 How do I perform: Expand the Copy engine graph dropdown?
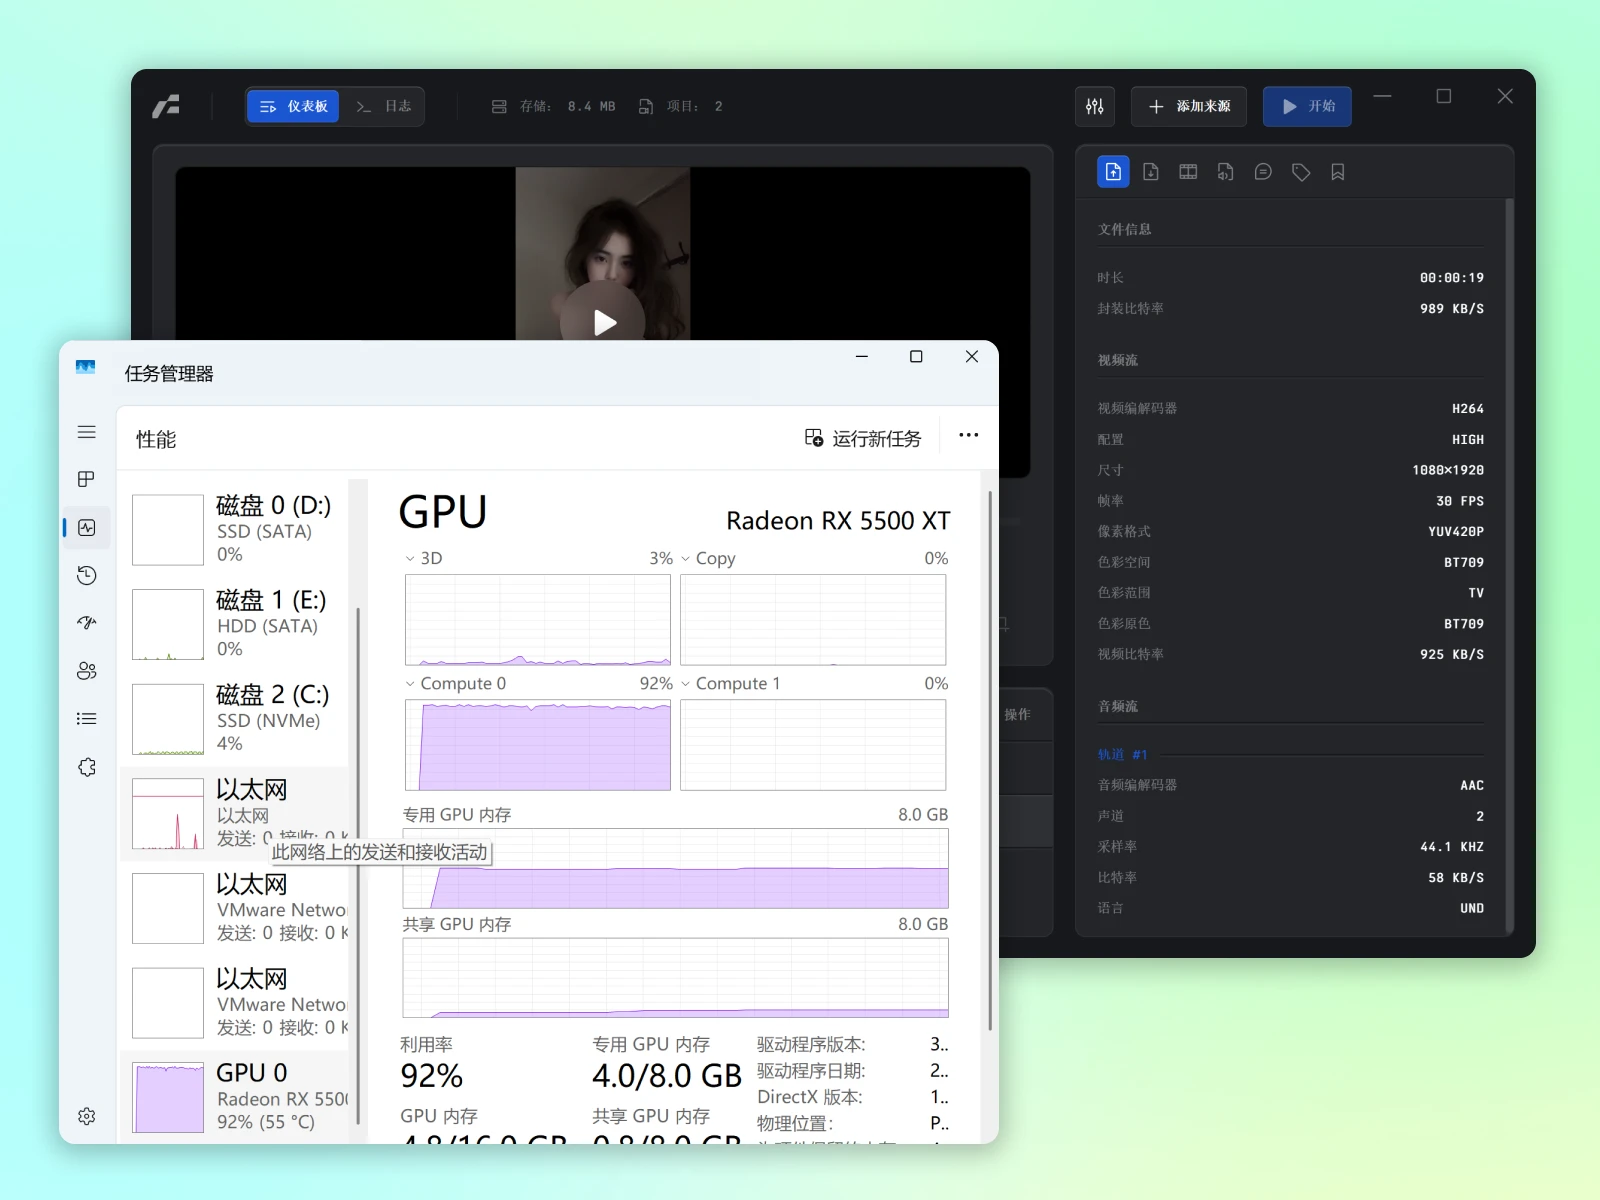[686, 559]
